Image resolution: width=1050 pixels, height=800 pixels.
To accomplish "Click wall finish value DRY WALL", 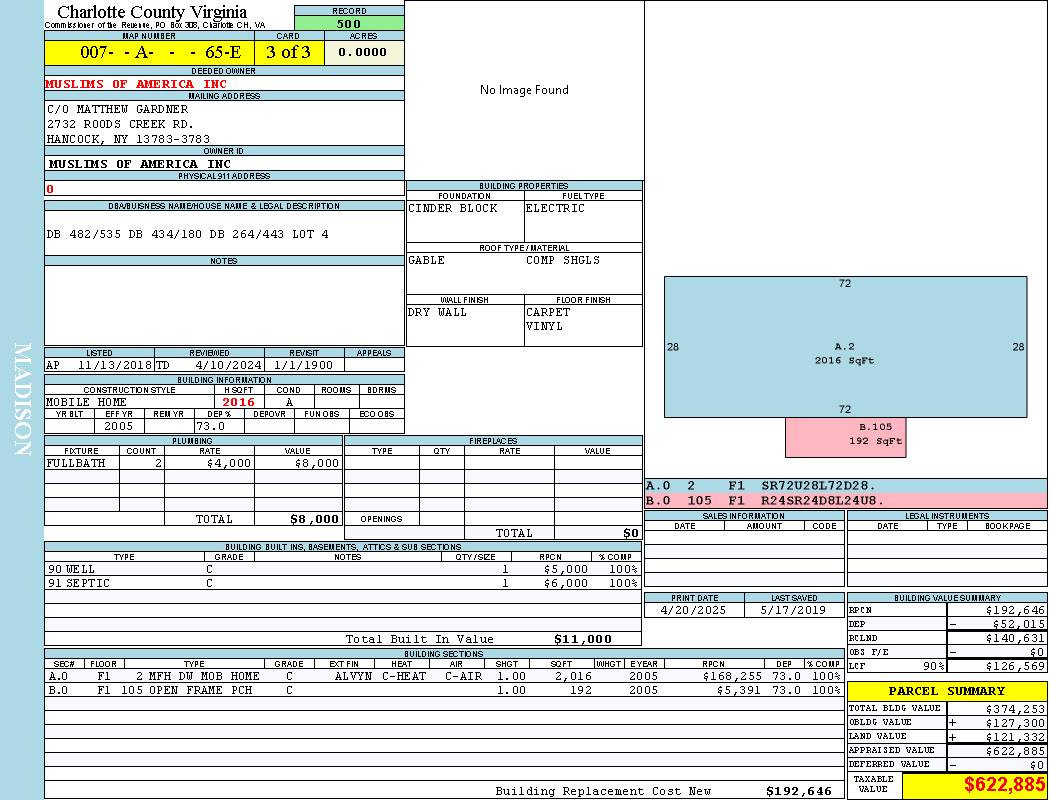I will click(x=437, y=312).
